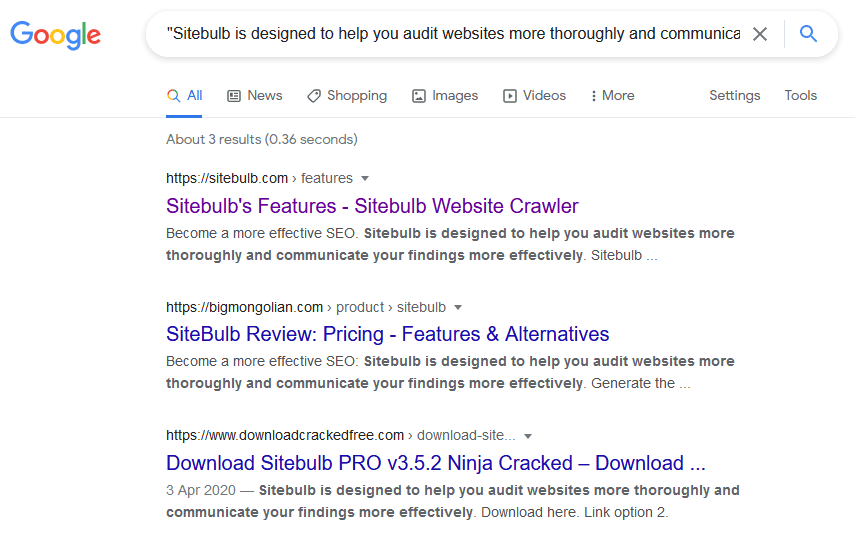Click the News tab newspaper icon
855x534 pixels.
(x=234, y=96)
